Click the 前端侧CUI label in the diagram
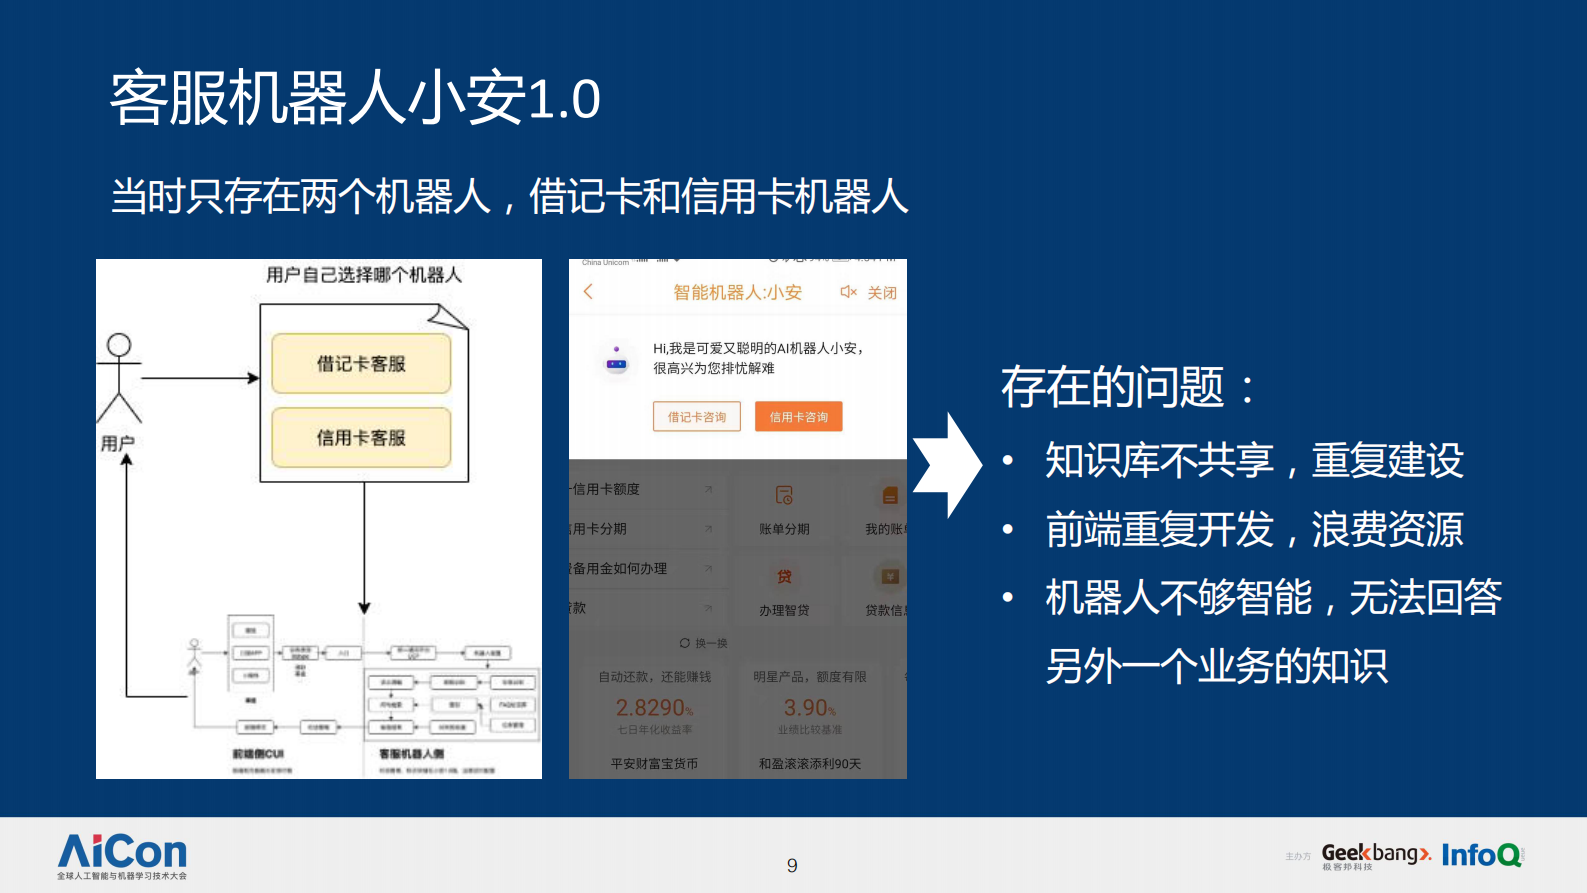 (259, 753)
